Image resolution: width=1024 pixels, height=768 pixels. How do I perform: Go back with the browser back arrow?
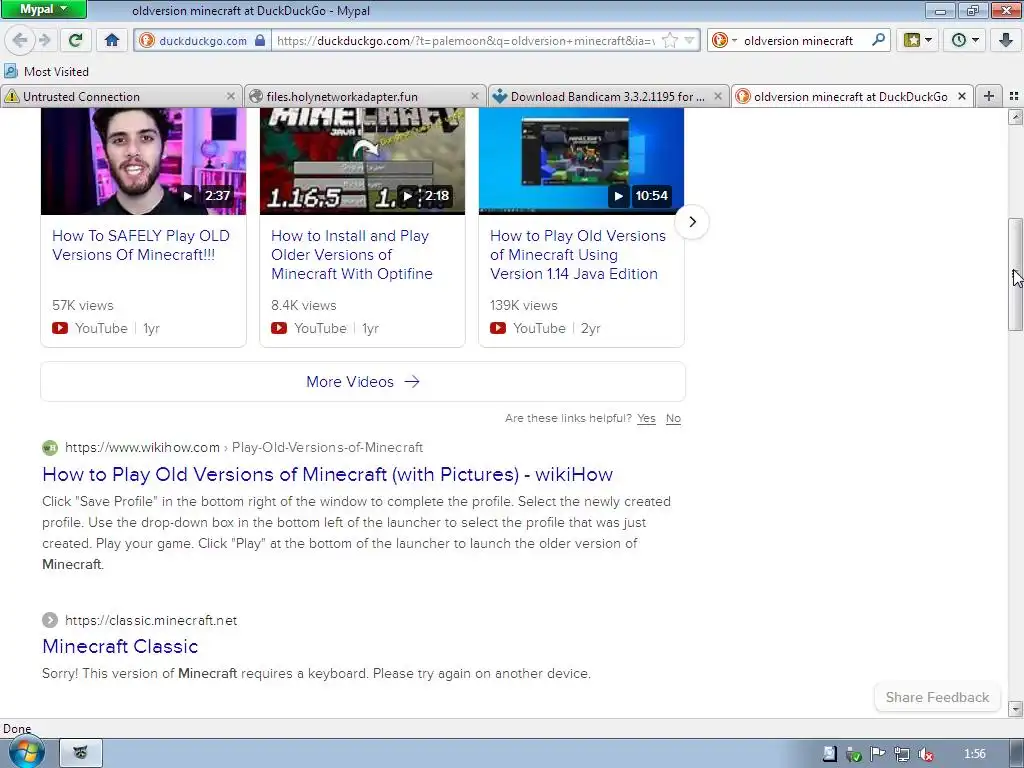(x=20, y=40)
